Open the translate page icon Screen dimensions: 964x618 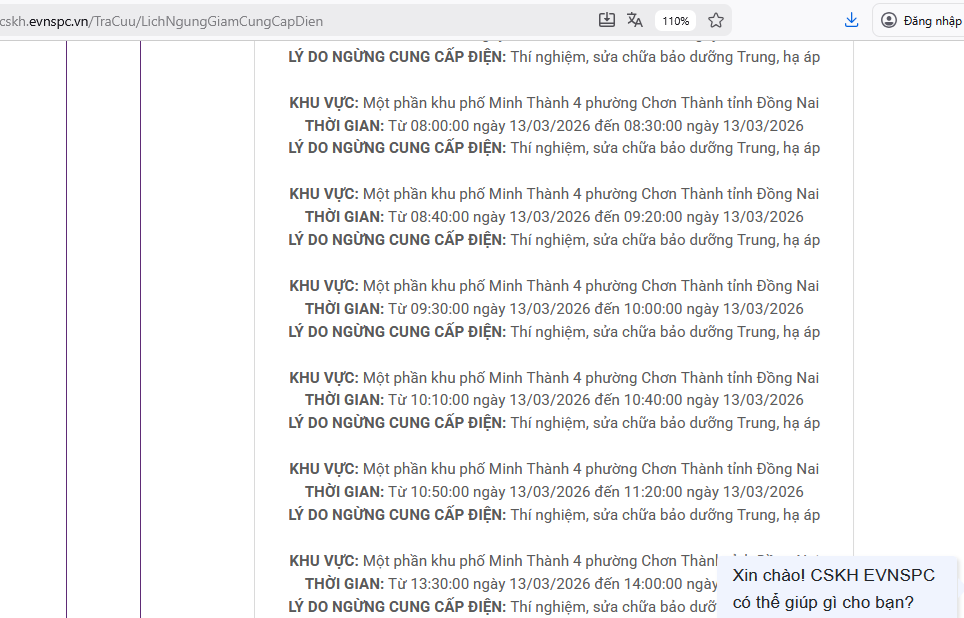pyautogui.click(x=635, y=20)
